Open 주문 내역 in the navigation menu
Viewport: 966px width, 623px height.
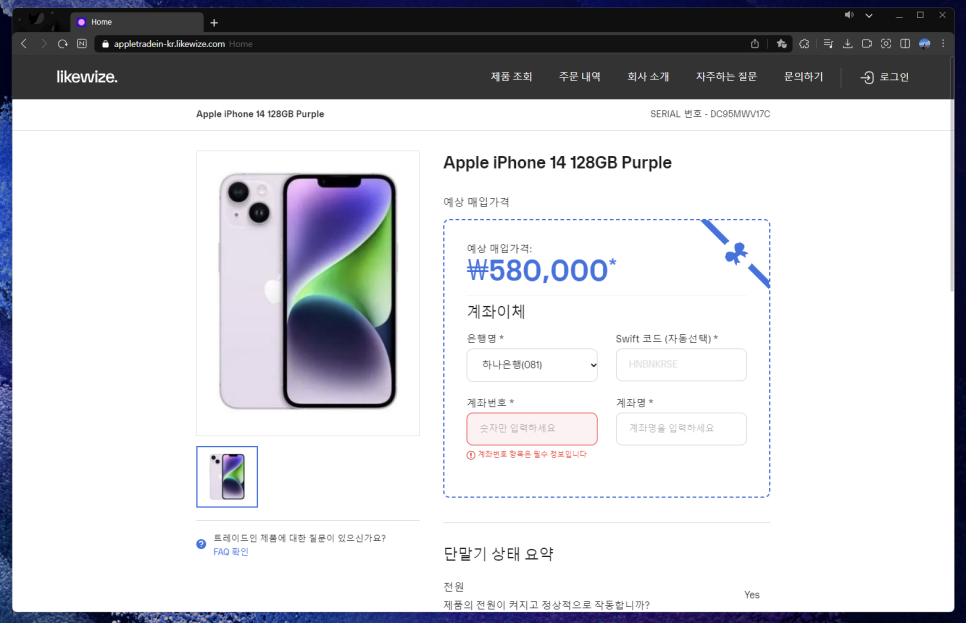tap(580, 77)
